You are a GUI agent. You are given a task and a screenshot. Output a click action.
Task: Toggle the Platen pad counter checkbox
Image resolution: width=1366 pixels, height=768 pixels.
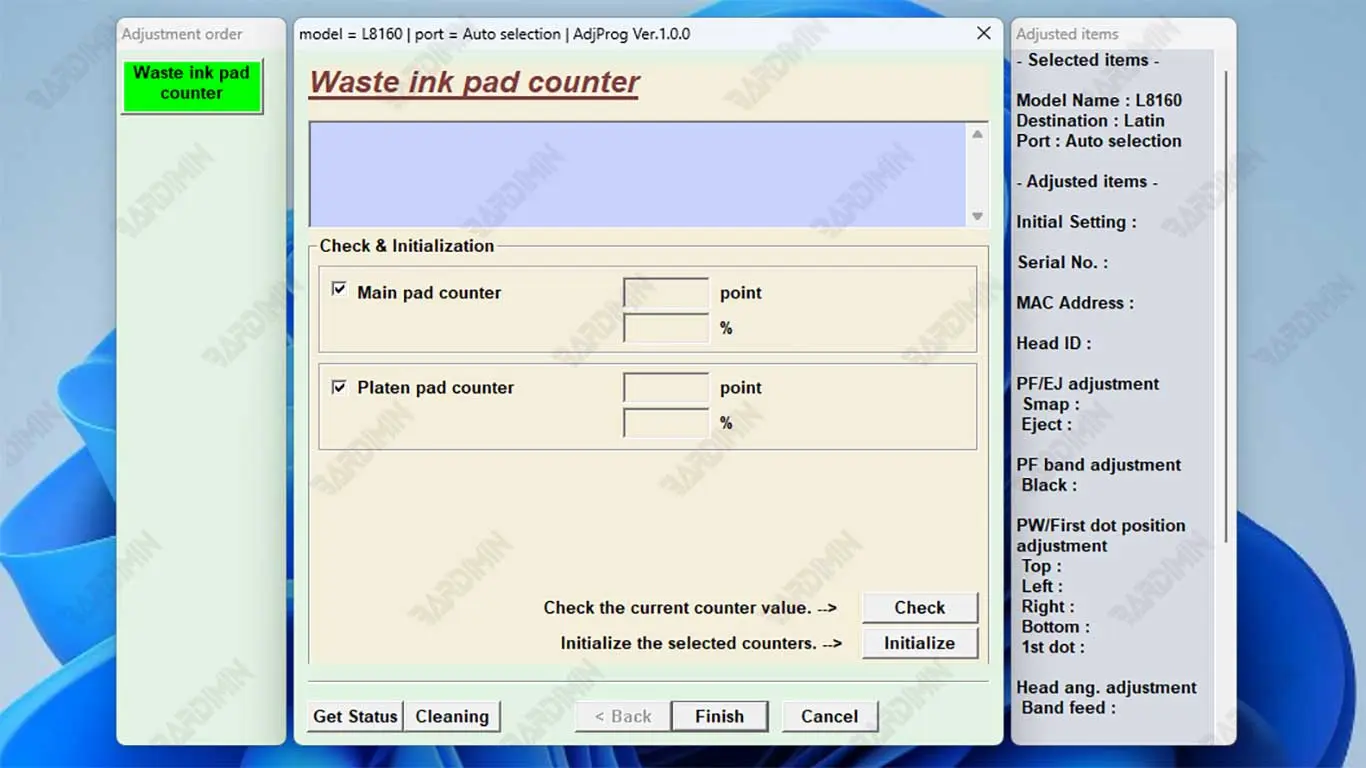[339, 387]
